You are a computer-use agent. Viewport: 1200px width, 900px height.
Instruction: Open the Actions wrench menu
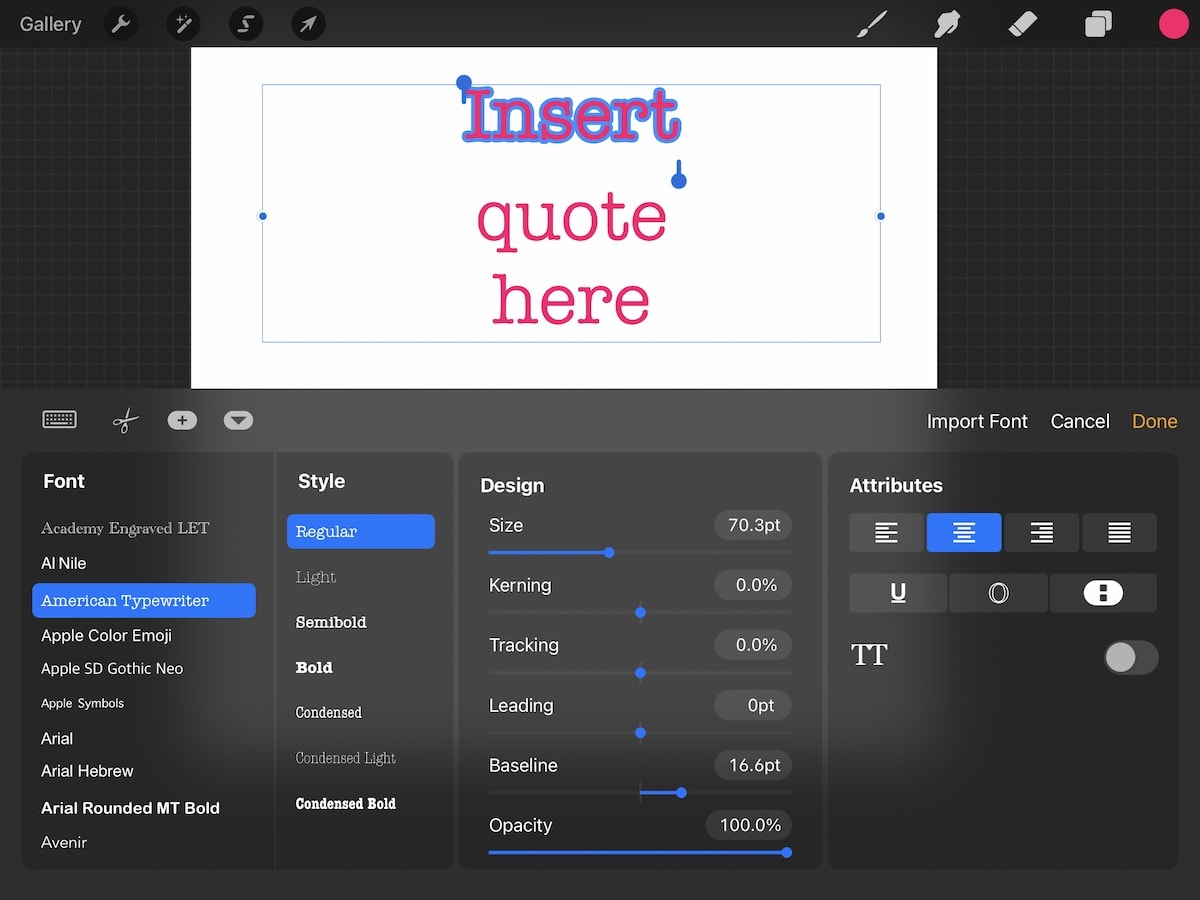(121, 23)
